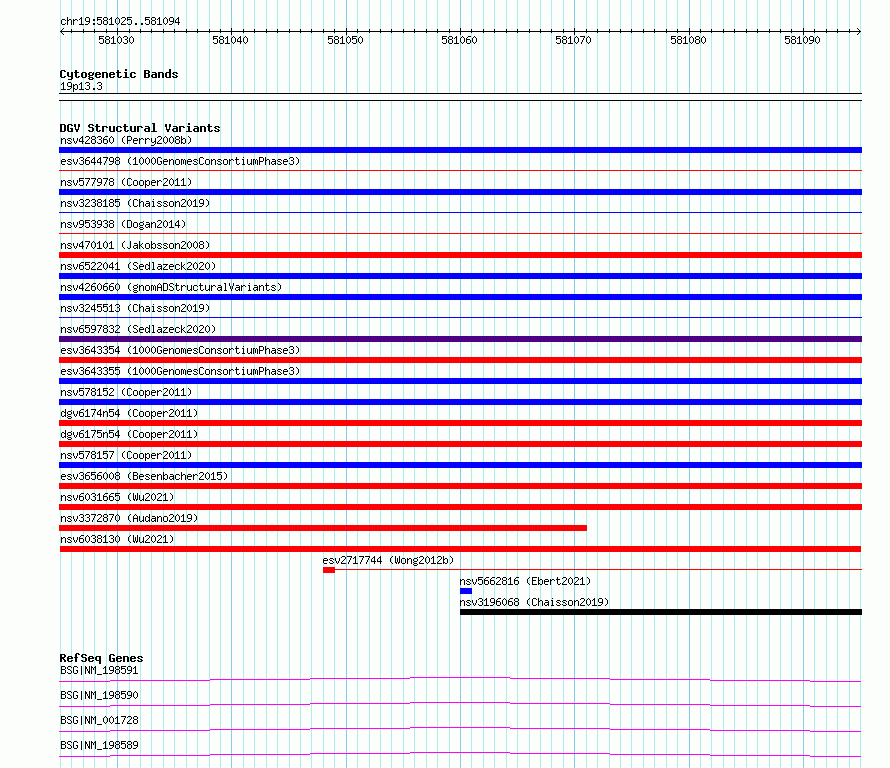Click the small red block under esv2717744

click(329, 570)
